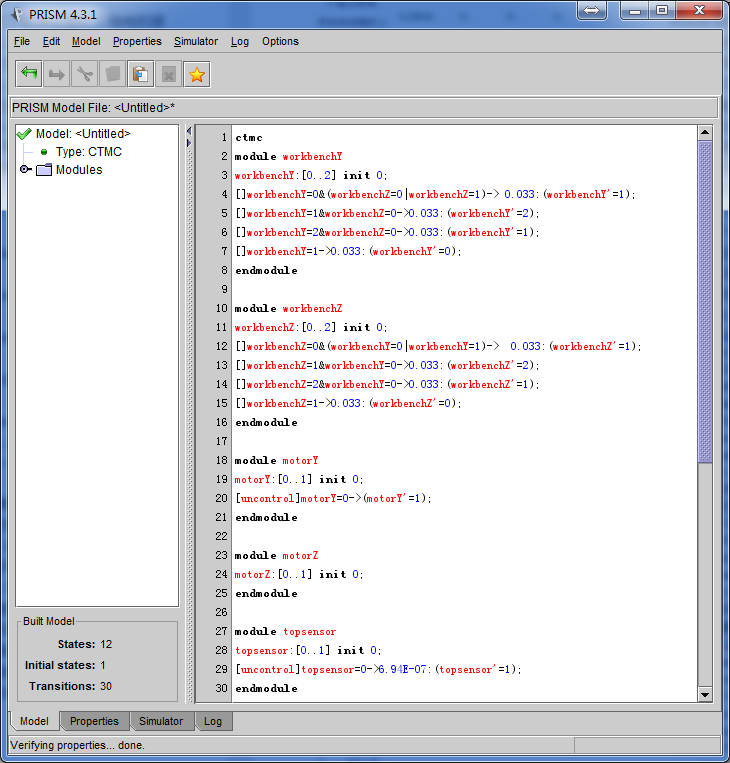This screenshot has height=763, width=730.
Task: Click code line 20 with uncontrol motorY
Action: [x=333, y=498]
